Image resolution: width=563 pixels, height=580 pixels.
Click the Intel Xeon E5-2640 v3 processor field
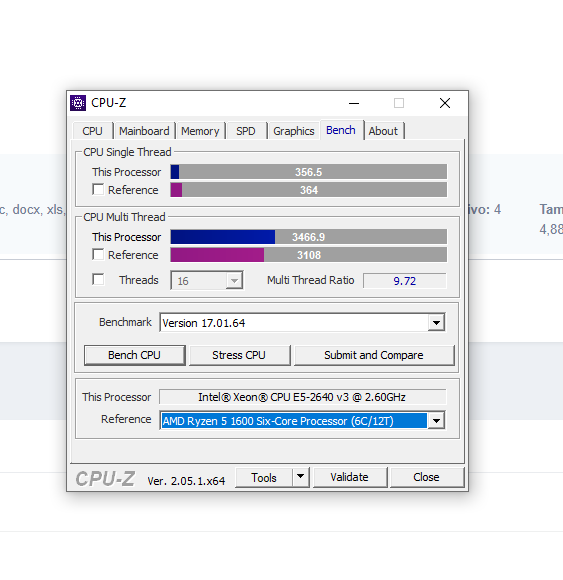303,397
